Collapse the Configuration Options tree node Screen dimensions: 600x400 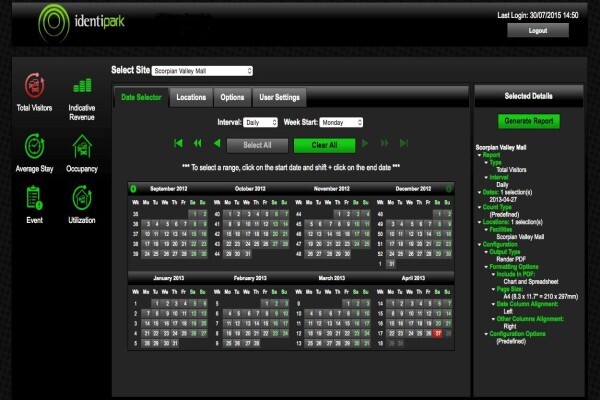tap(486, 334)
